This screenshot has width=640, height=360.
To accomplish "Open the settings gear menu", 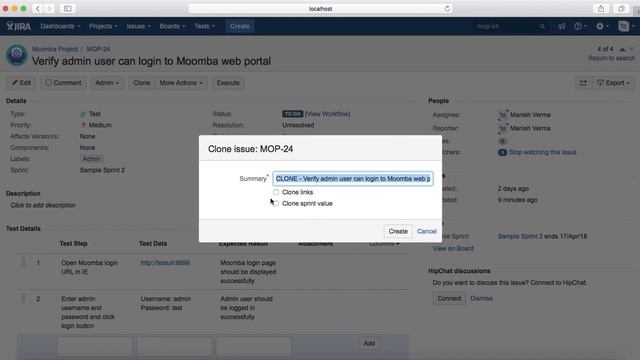I will [x=602, y=26].
